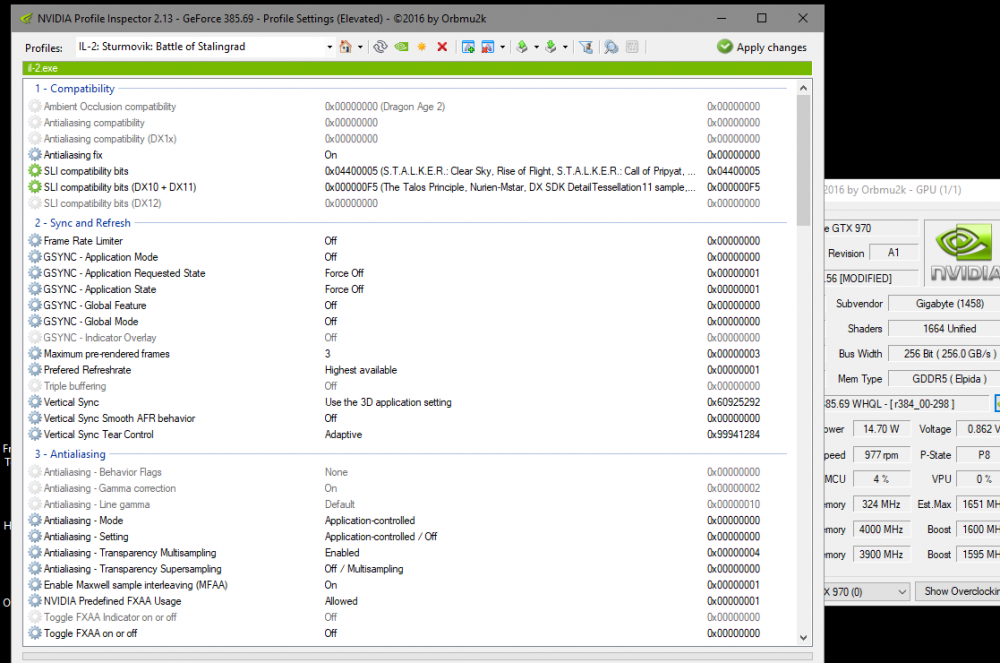Click the magnifier scan profiles icon
Viewport: 1000px width, 663px height.
coord(611,47)
